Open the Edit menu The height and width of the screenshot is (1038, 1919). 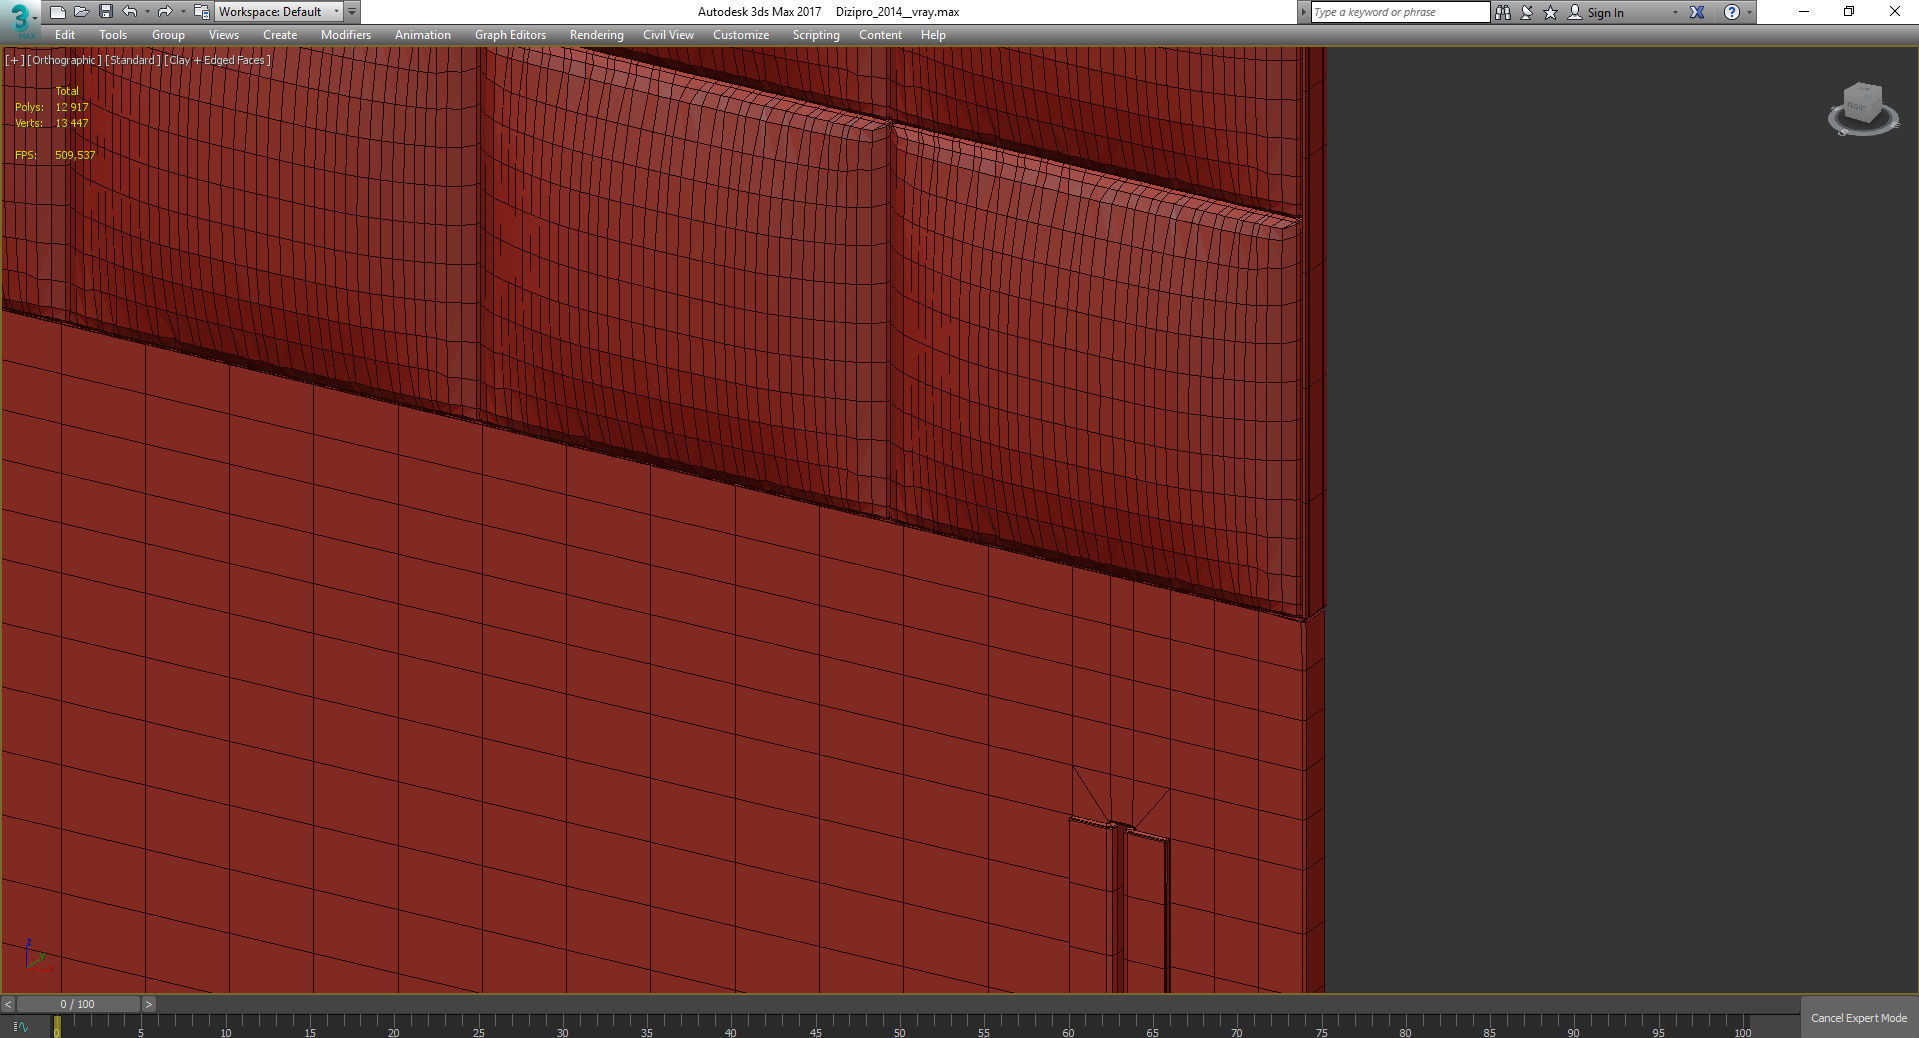pyautogui.click(x=65, y=35)
